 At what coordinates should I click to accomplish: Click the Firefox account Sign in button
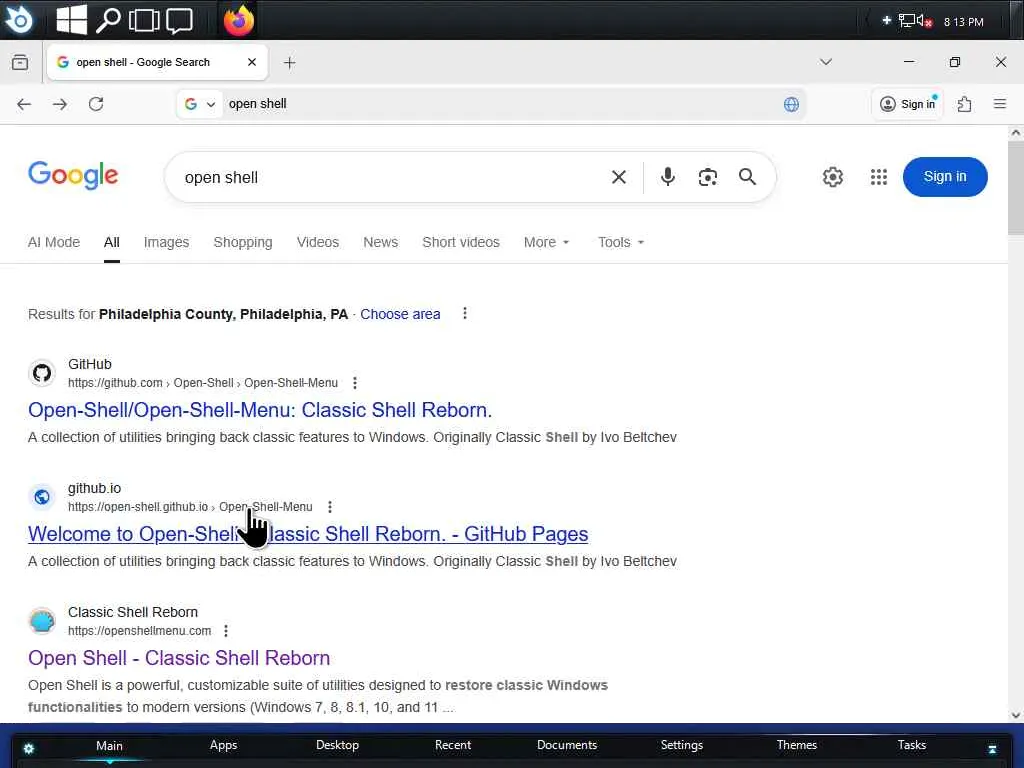pos(908,104)
